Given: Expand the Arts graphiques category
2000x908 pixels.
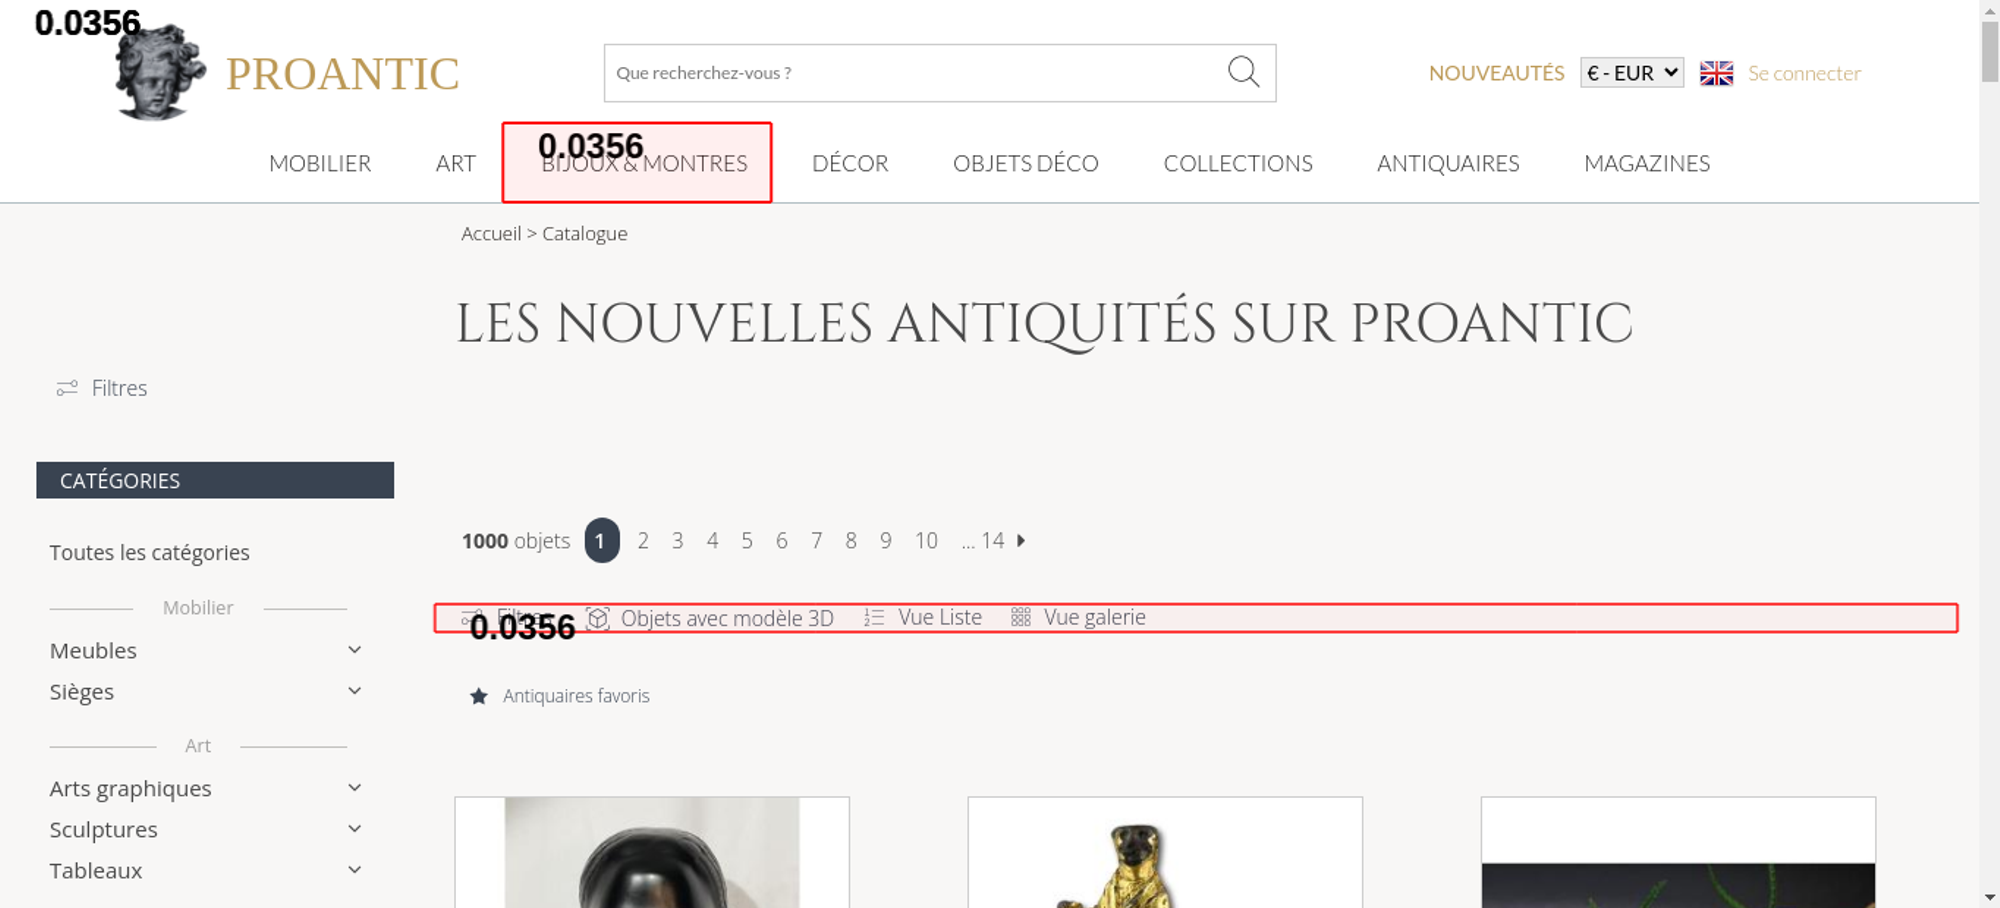Looking at the screenshot, I should [354, 788].
